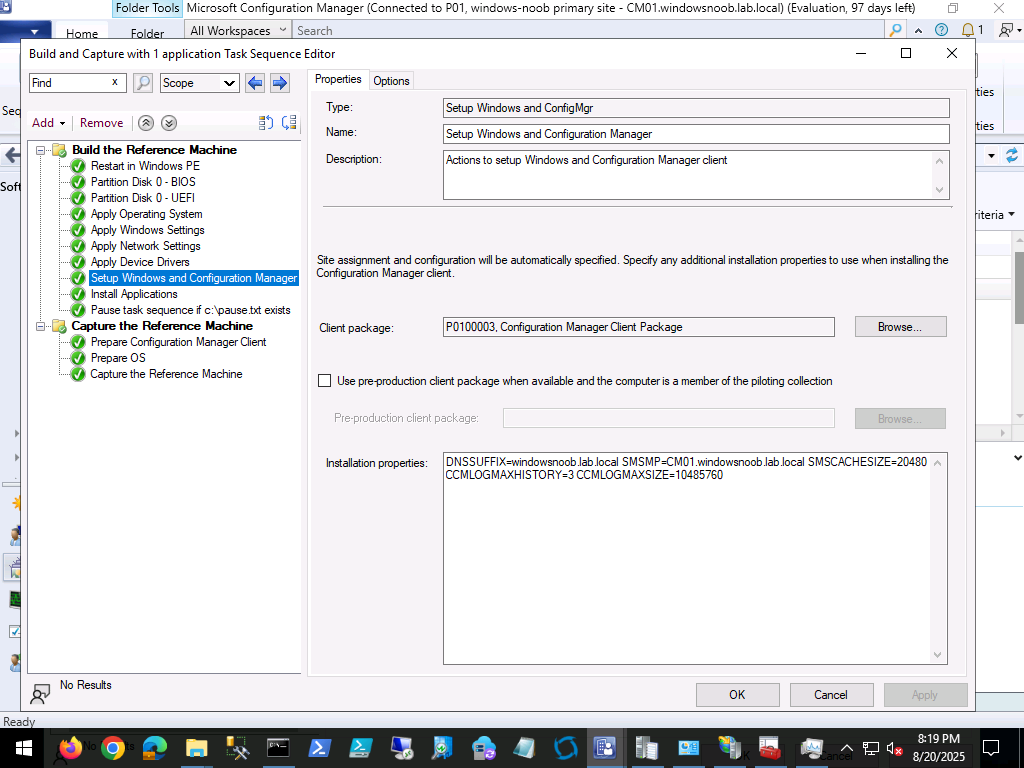Click the magnifier Find button in editor
Screen dimensions: 1024x768
point(143,83)
